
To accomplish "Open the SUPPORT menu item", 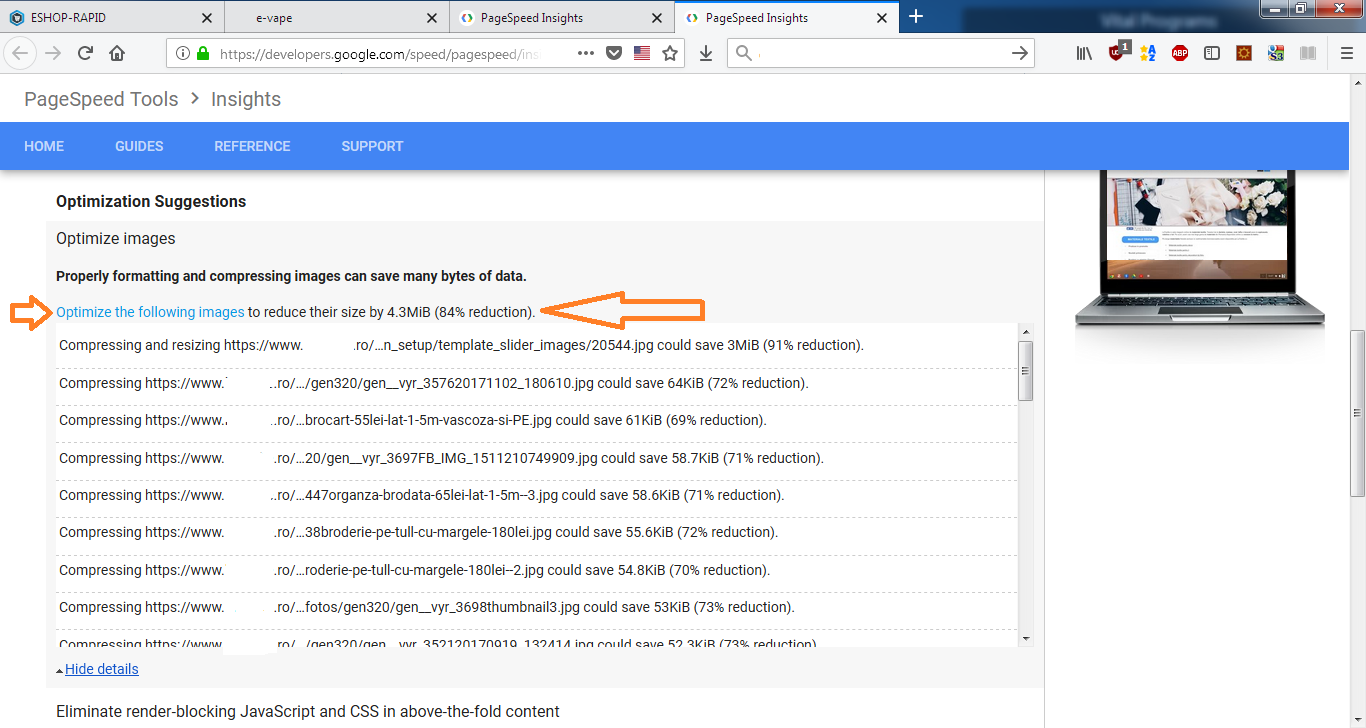I will [372, 146].
